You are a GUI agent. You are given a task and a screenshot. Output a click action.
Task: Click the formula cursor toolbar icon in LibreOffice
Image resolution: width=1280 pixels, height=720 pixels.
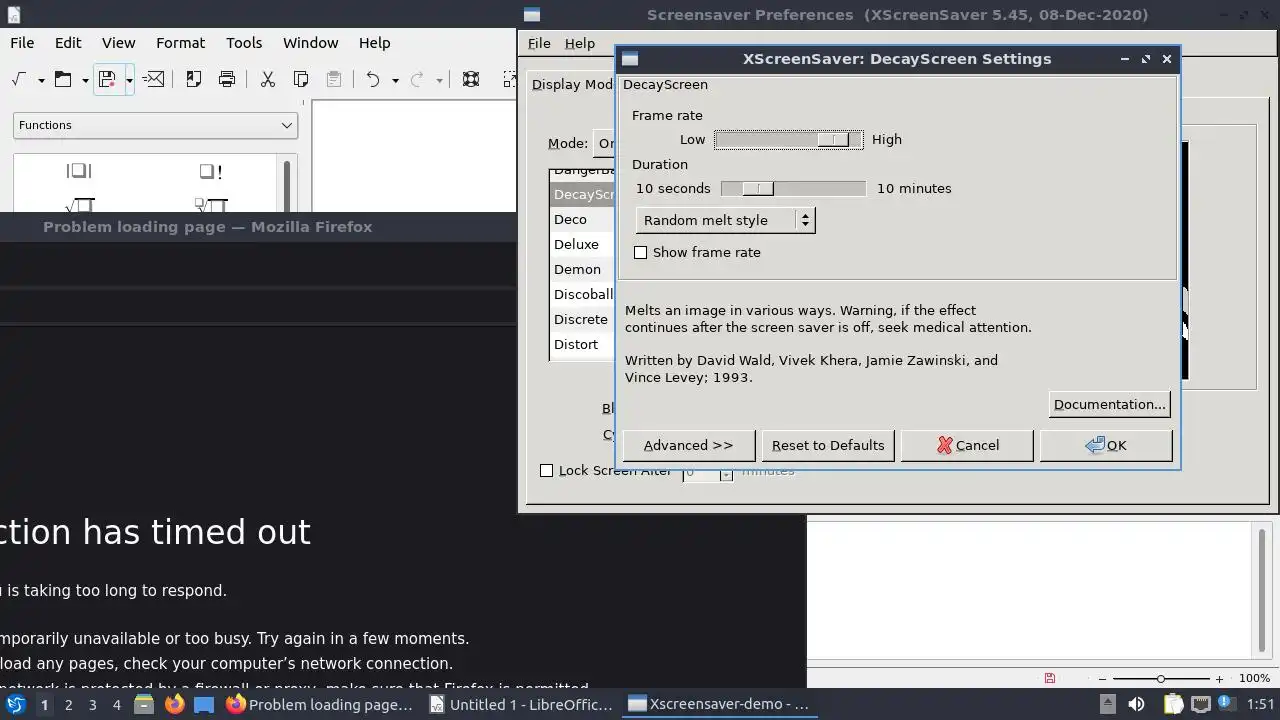(19, 79)
